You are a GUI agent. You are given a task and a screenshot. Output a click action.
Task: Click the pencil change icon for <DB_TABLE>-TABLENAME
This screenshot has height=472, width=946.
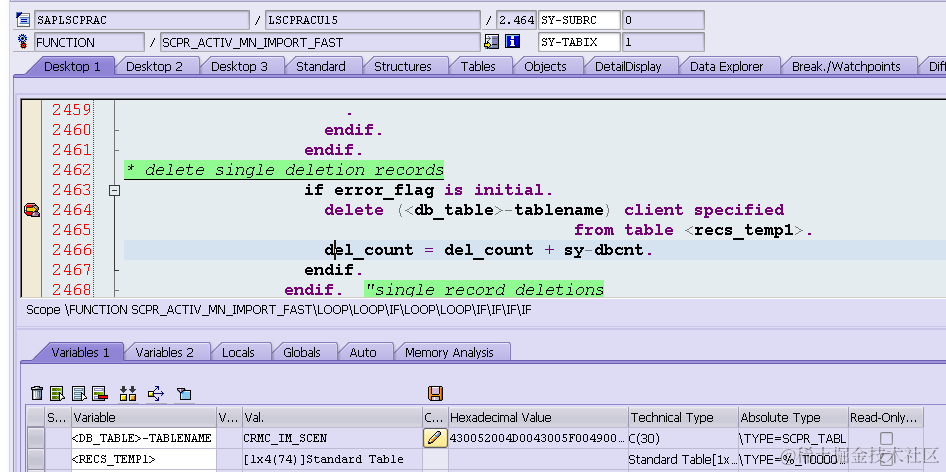(x=435, y=438)
